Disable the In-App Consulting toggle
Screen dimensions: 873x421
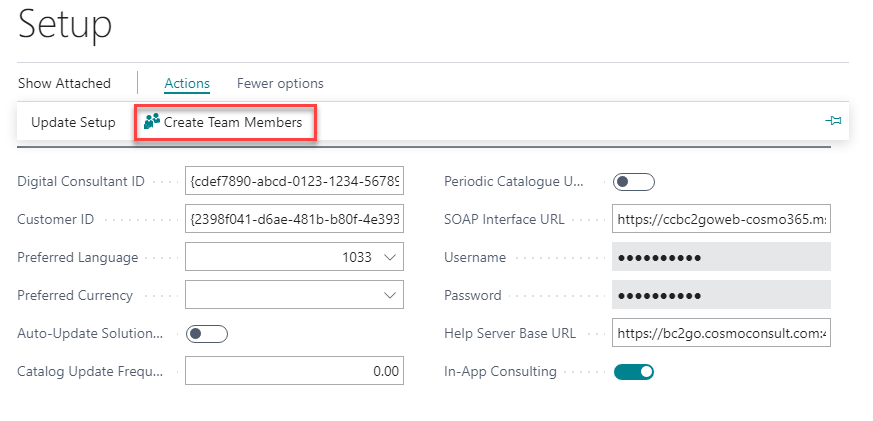(633, 372)
